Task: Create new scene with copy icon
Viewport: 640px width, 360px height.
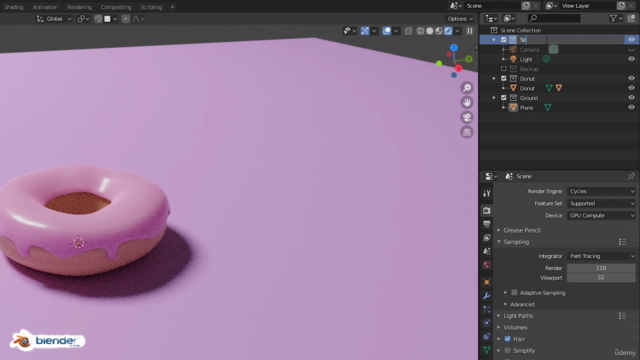Action: tap(526, 6)
